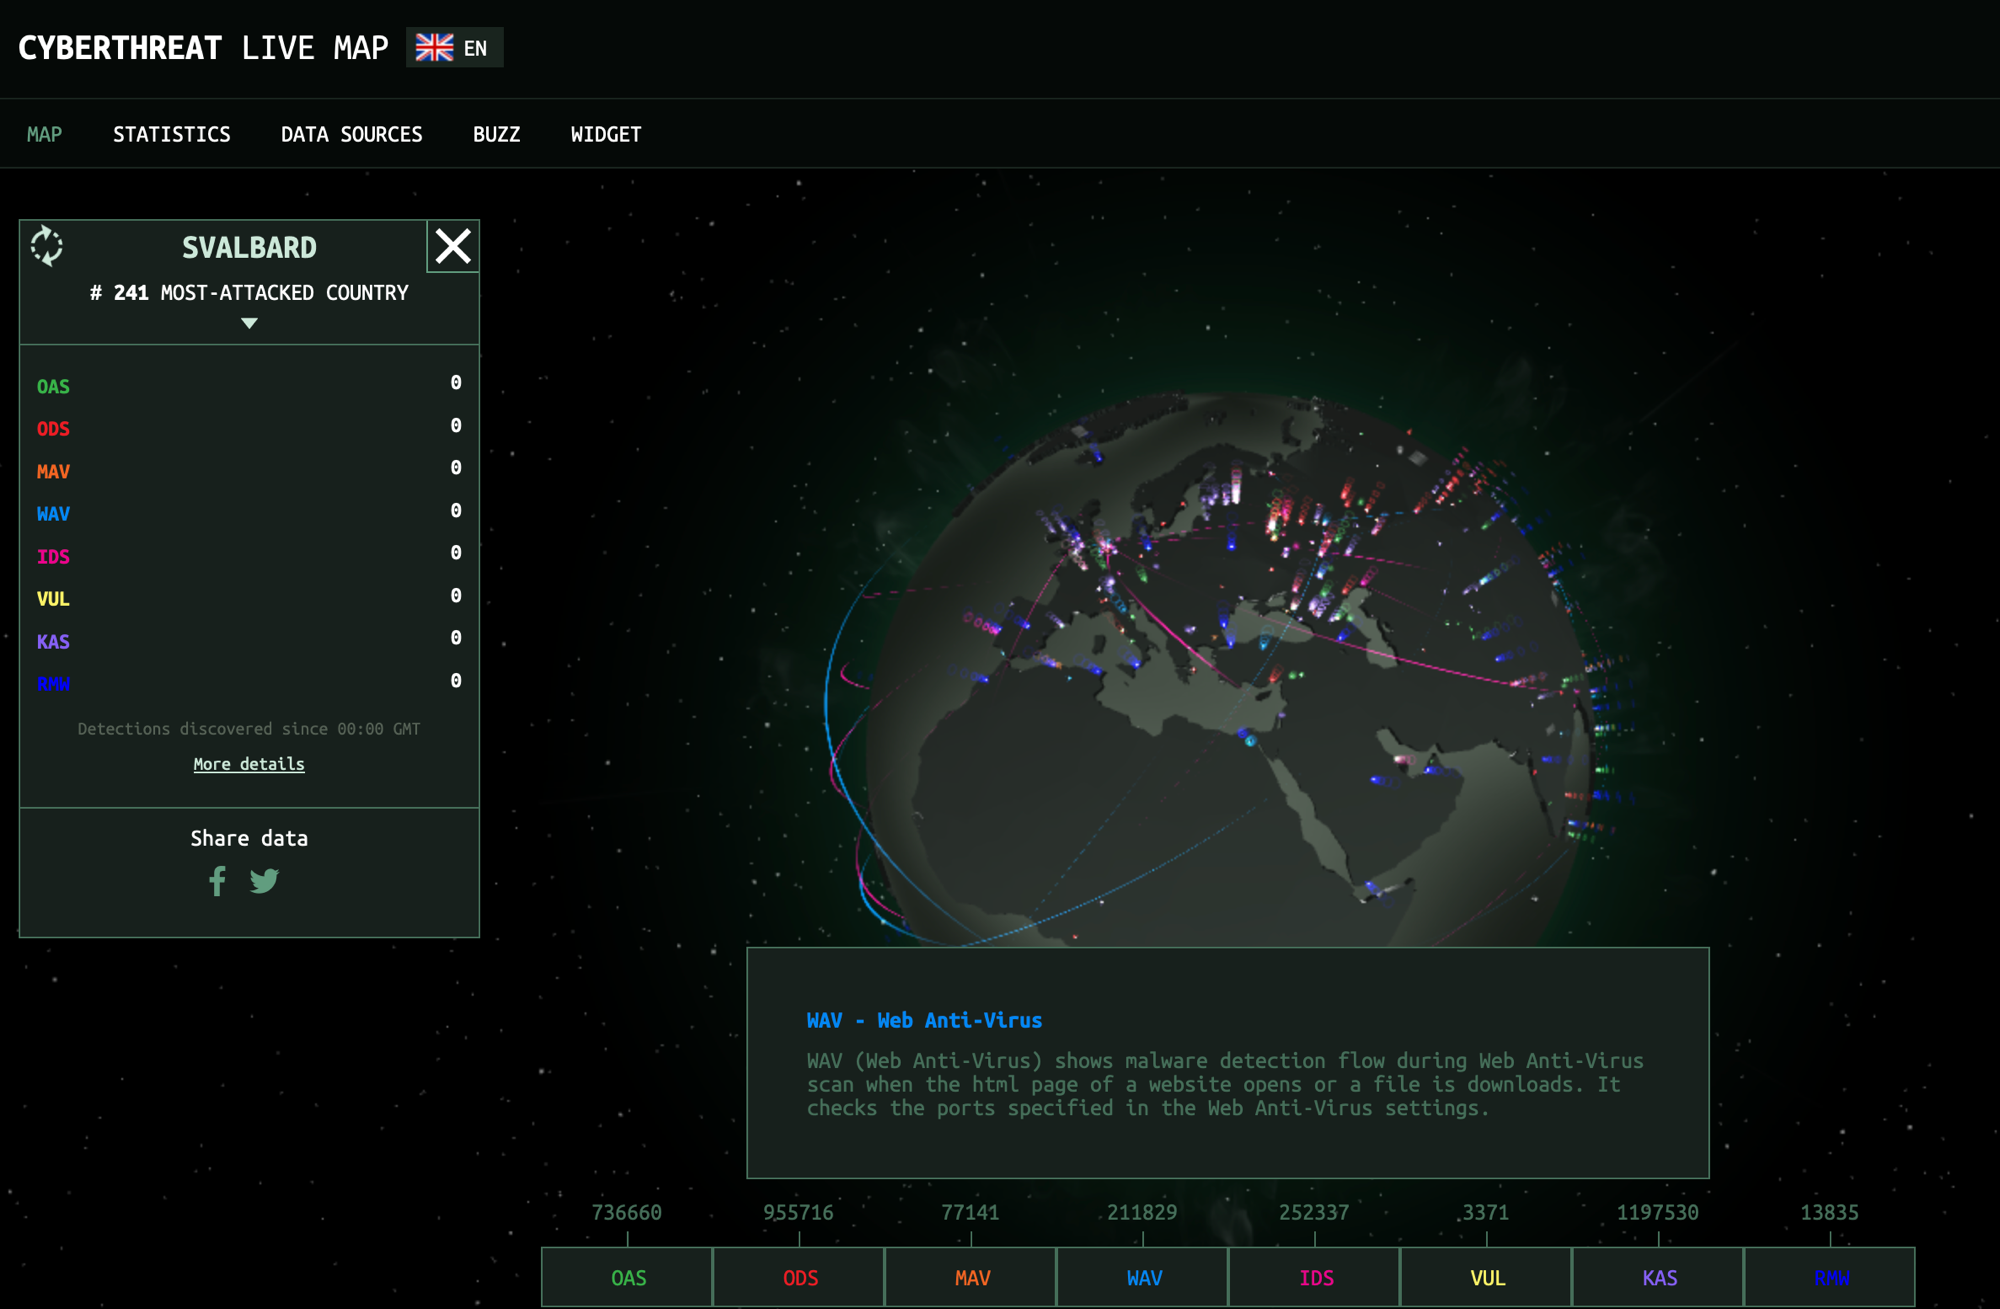Image resolution: width=2000 pixels, height=1309 pixels.
Task: Open the MAP tab
Action: tap(44, 134)
